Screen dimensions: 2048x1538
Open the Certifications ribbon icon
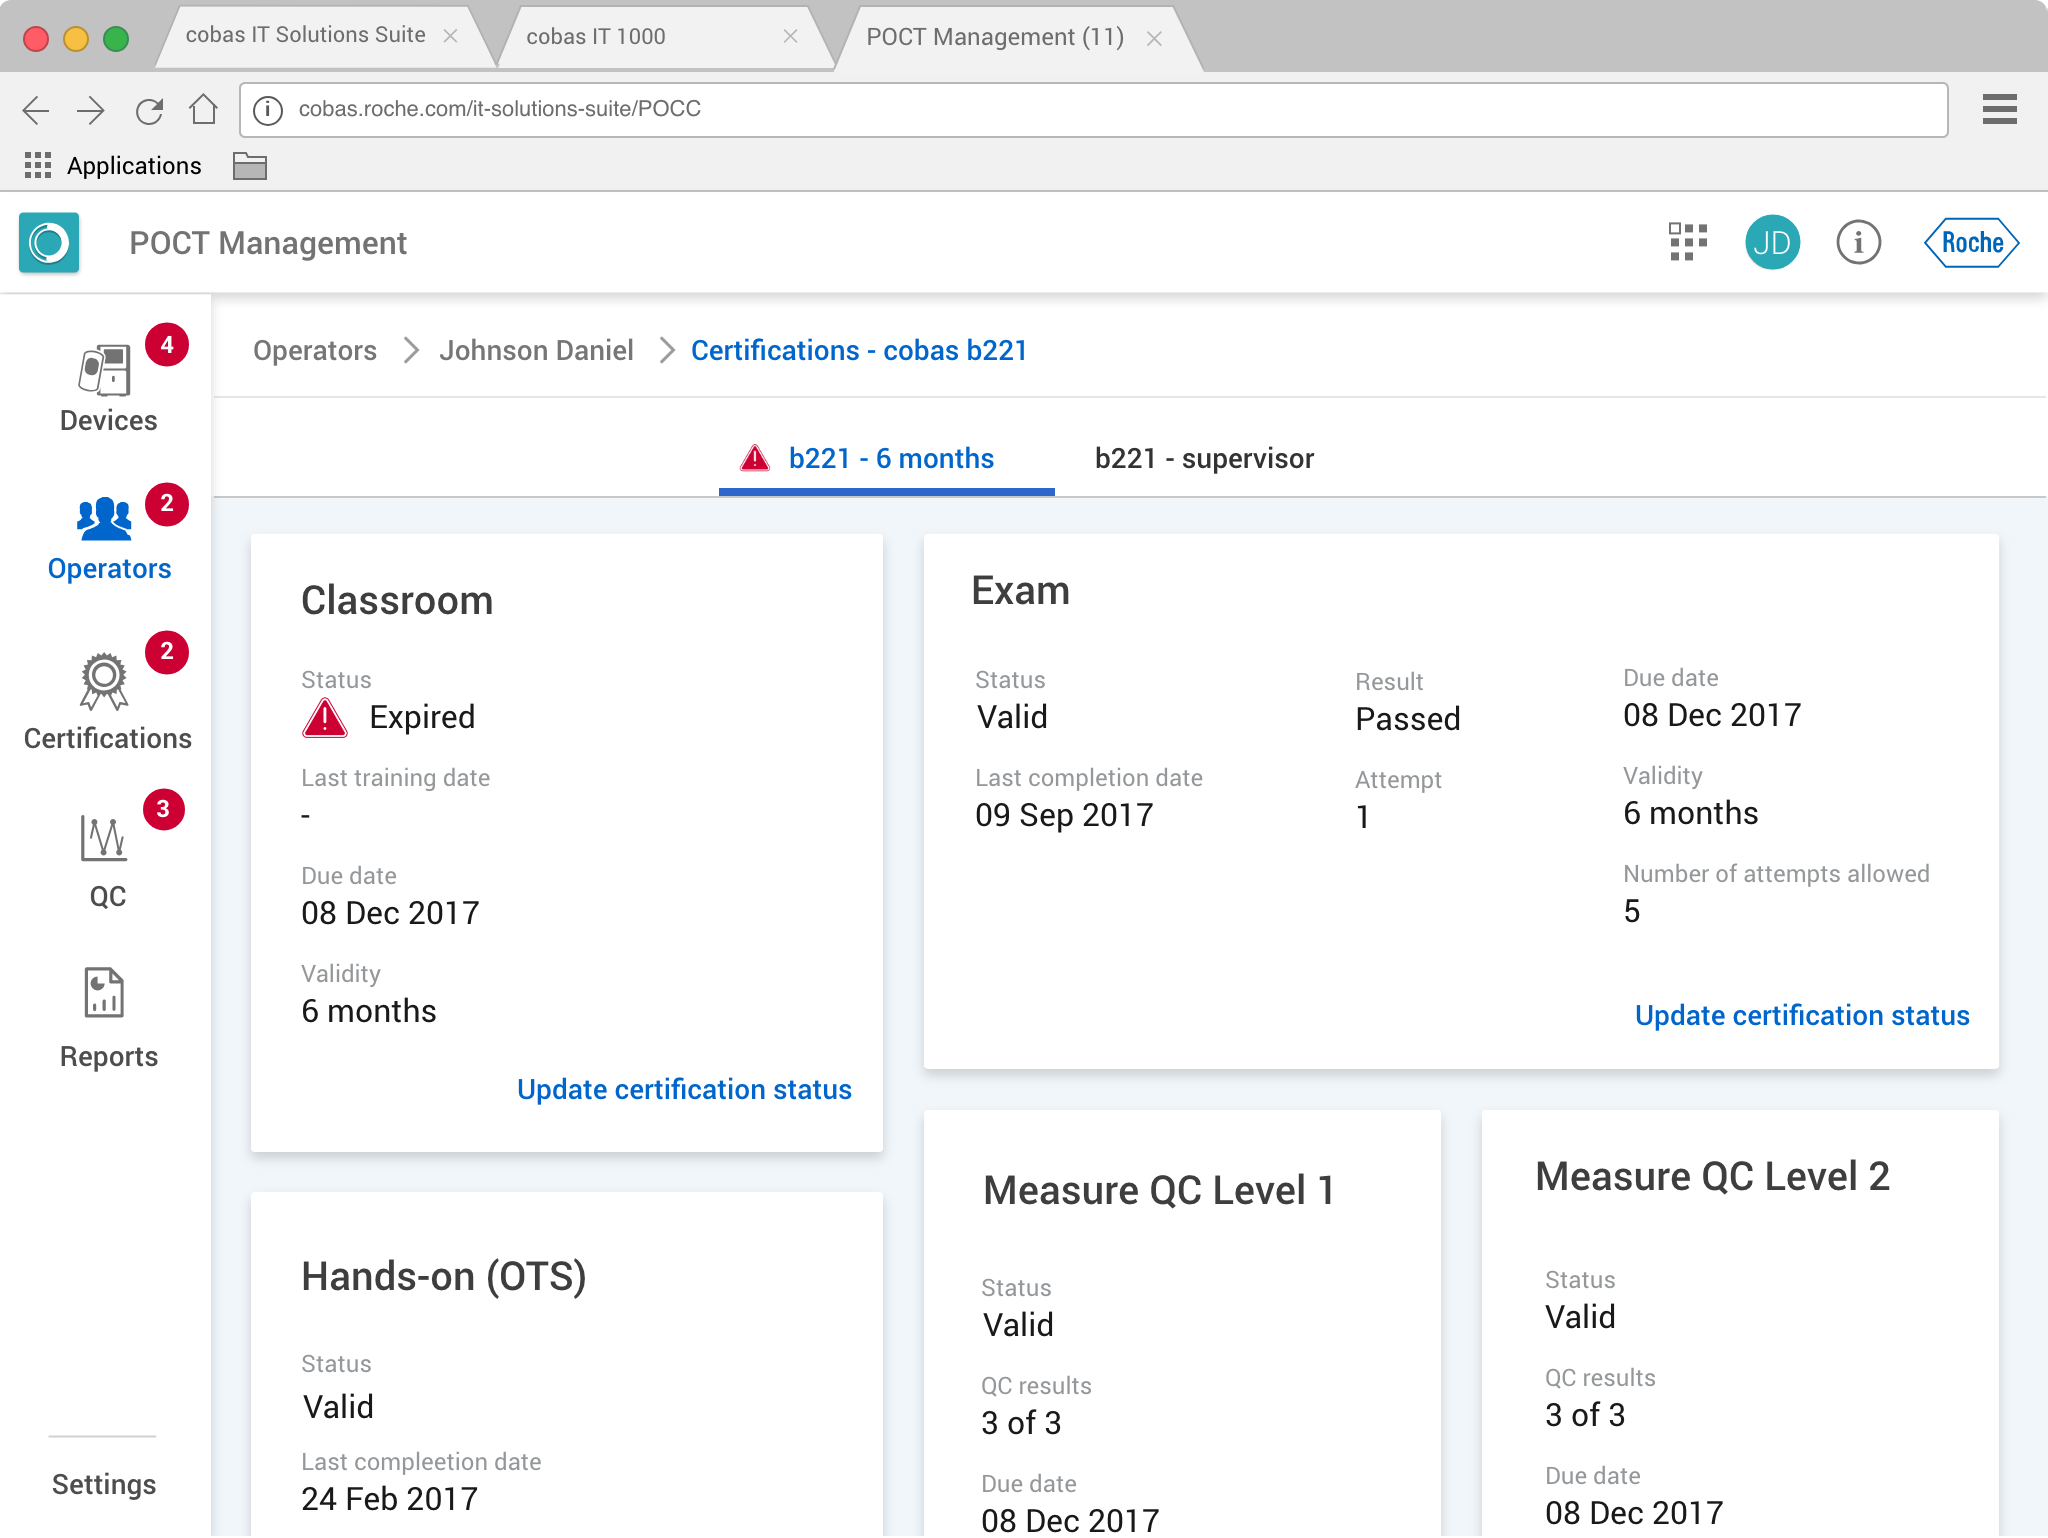point(104,682)
